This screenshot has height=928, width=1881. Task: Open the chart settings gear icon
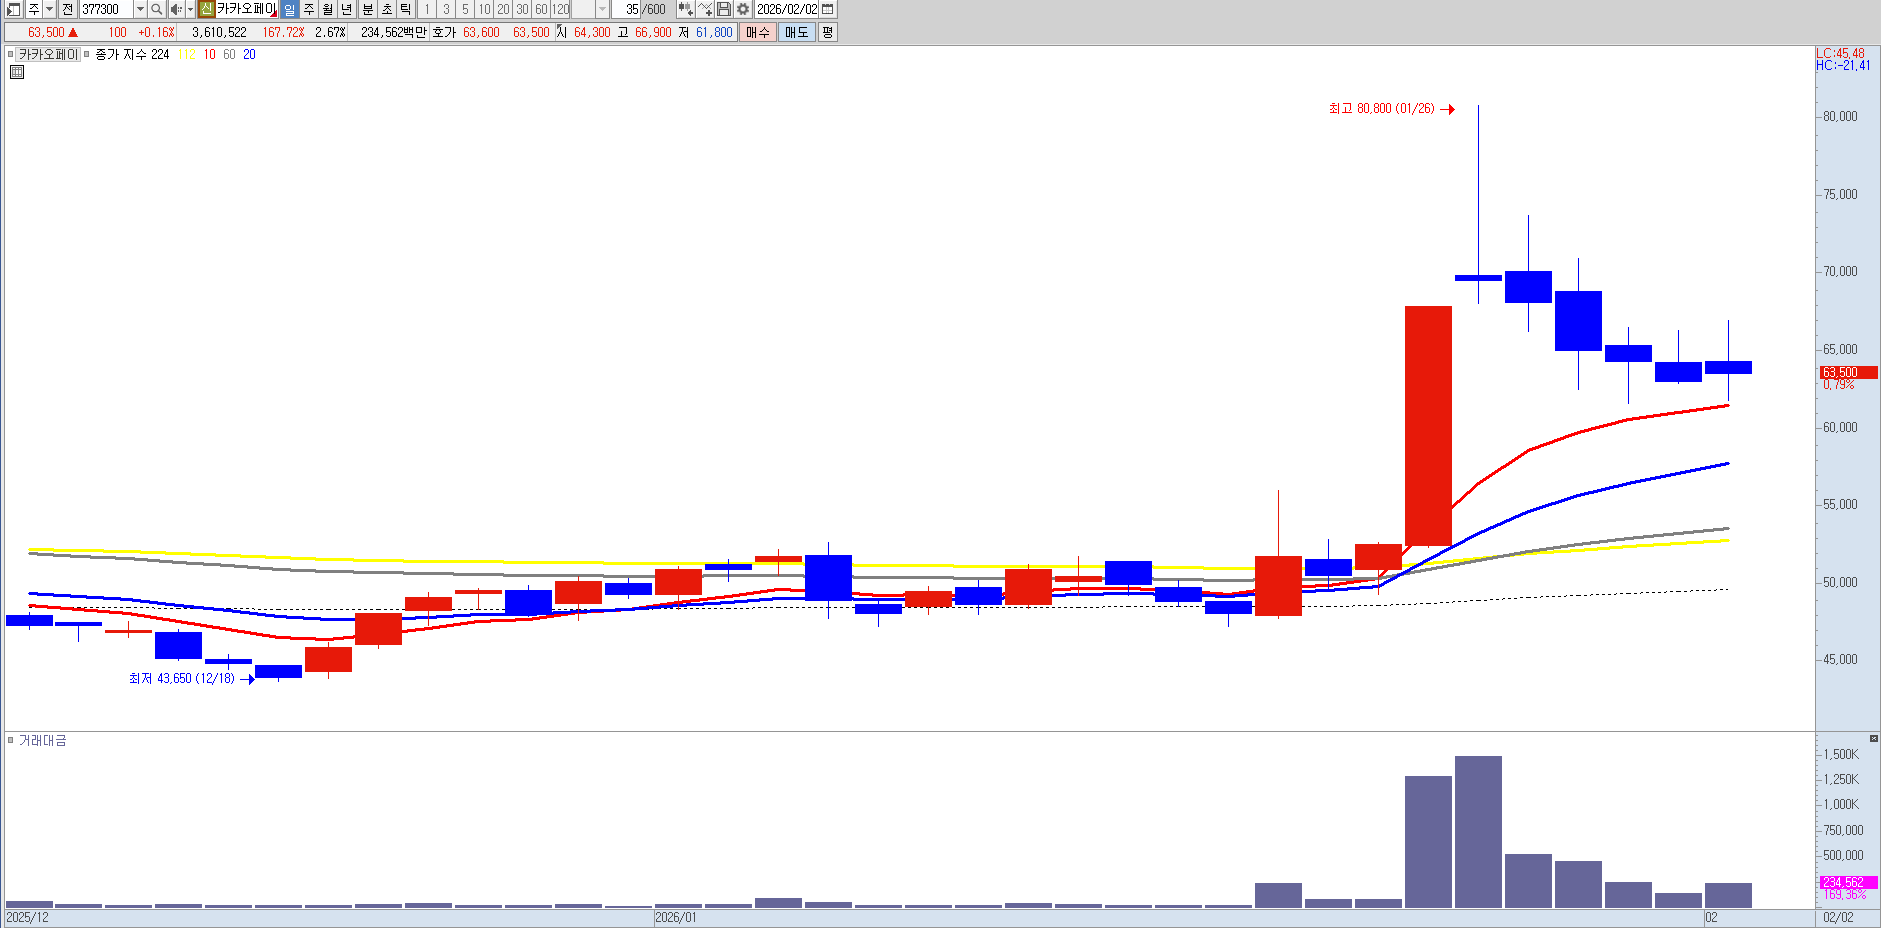pyautogui.click(x=743, y=9)
